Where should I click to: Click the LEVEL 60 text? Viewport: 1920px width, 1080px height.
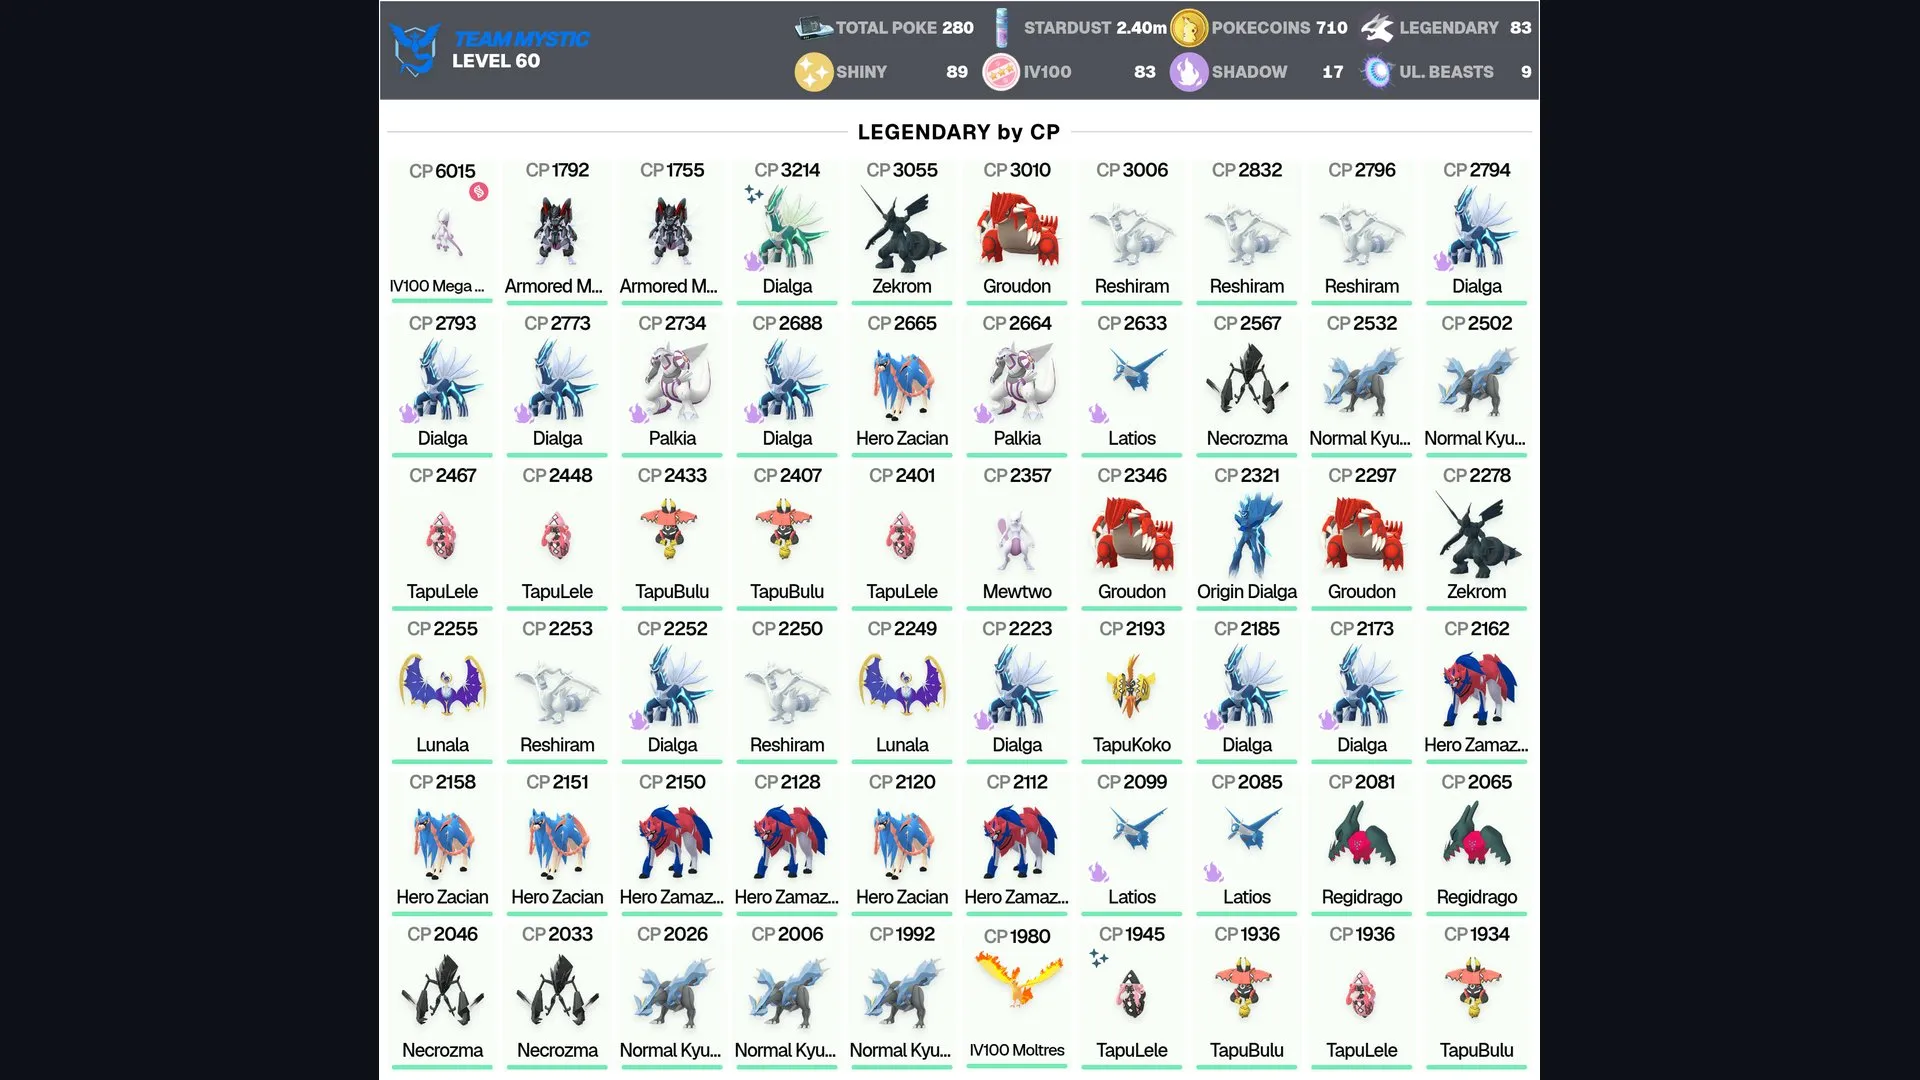click(496, 61)
